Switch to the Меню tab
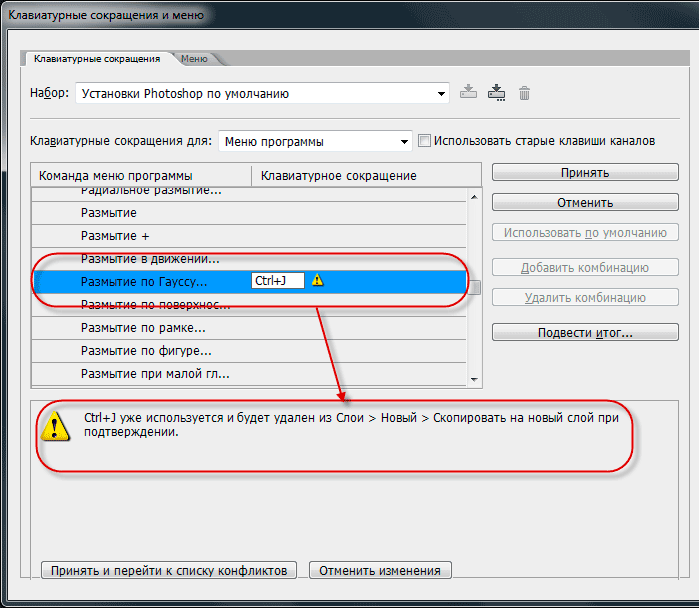This screenshot has height=608, width=699. (x=194, y=59)
